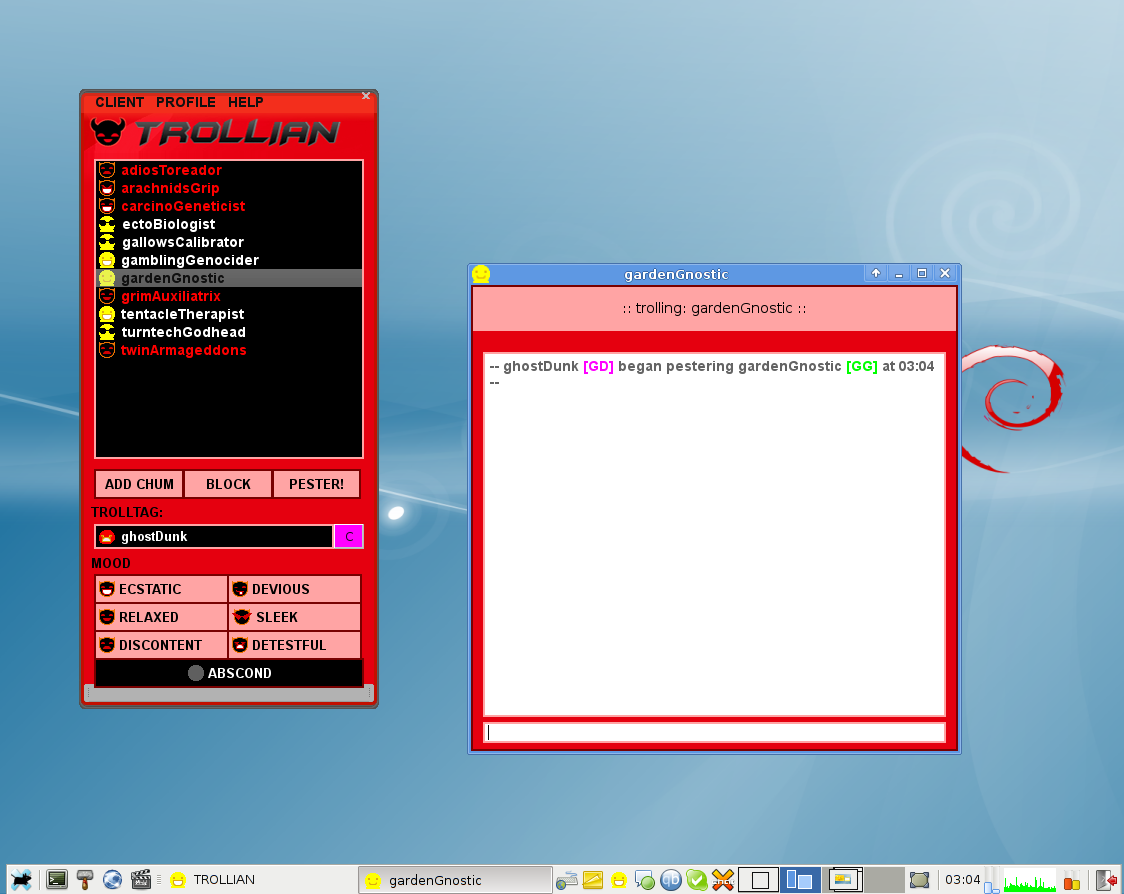Toggle ABSCOND to go offline

point(229,673)
